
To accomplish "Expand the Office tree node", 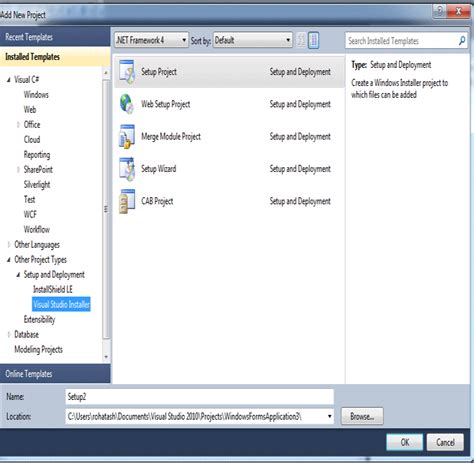I will click(x=18, y=125).
